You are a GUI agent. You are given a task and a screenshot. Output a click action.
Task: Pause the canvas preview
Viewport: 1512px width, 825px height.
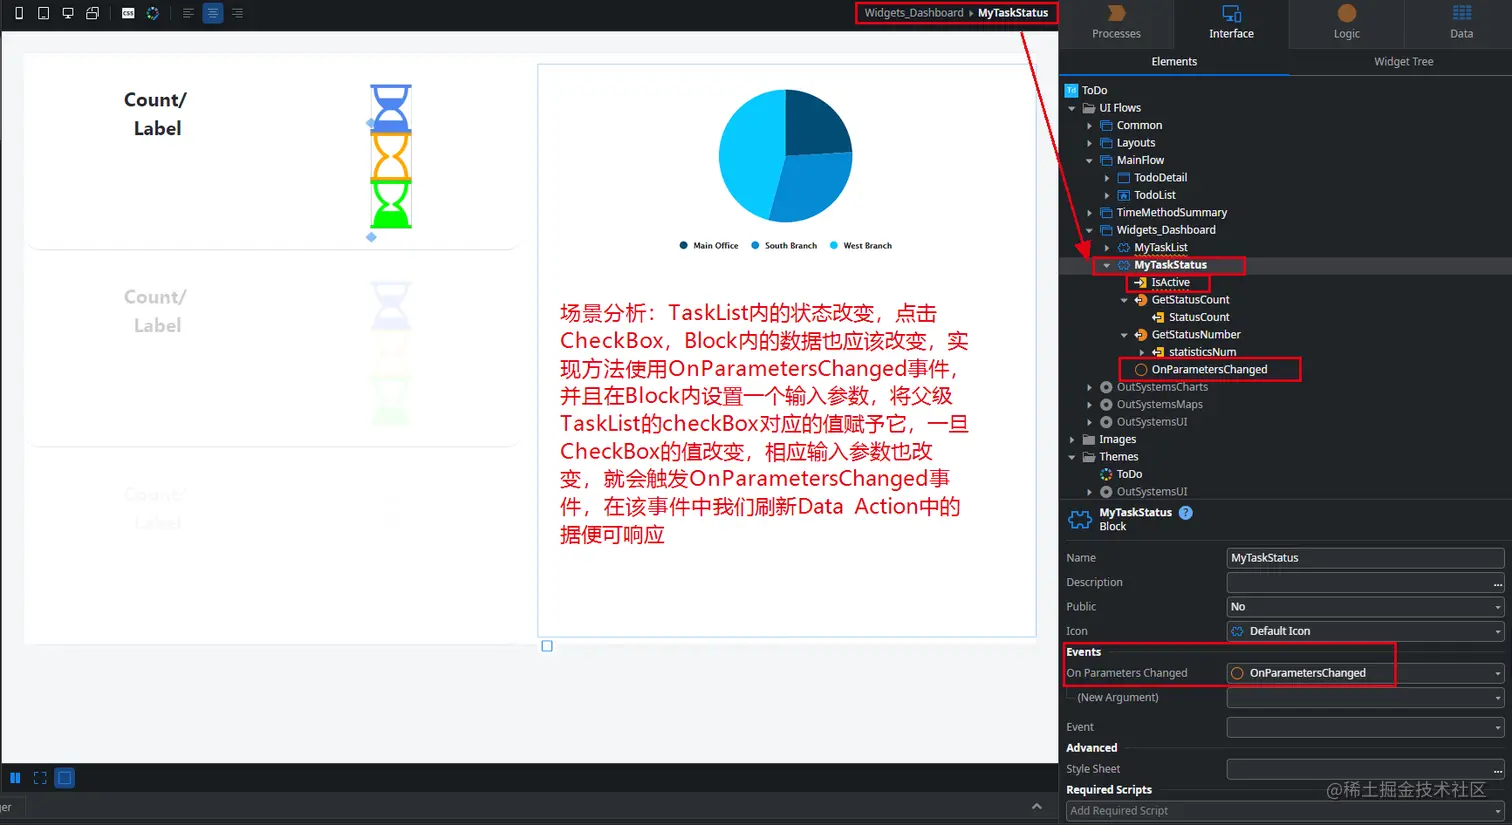click(15, 778)
